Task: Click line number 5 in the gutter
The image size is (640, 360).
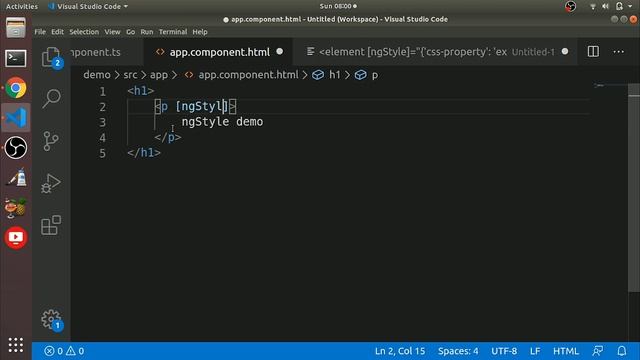Action: pyautogui.click(x=102, y=153)
